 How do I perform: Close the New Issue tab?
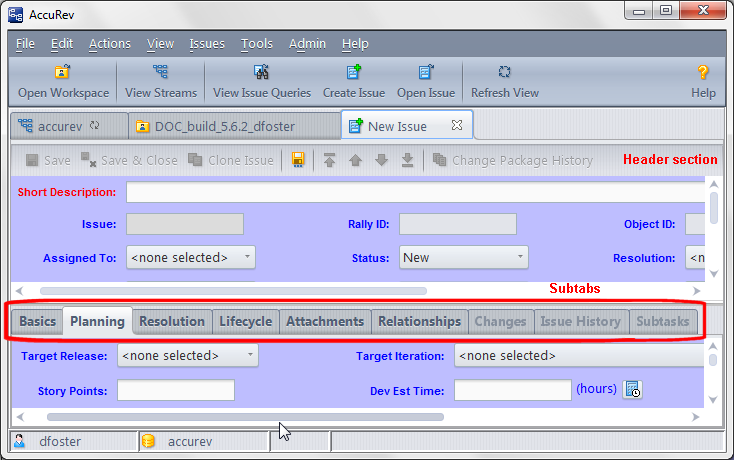click(457, 126)
